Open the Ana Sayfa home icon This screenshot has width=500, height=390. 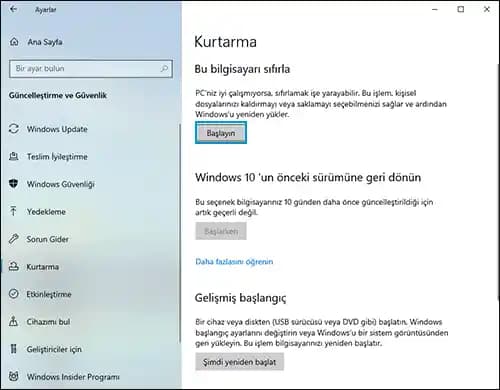[14, 42]
